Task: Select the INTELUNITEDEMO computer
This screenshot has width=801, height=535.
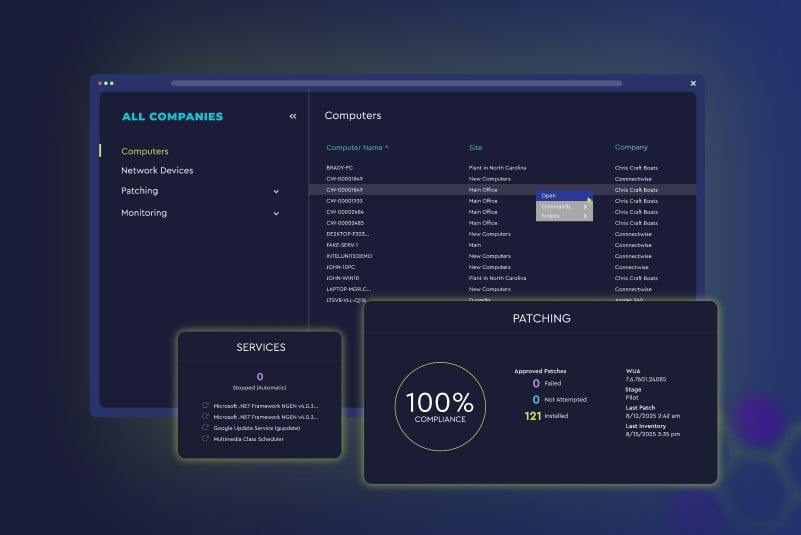Action: click(x=349, y=256)
